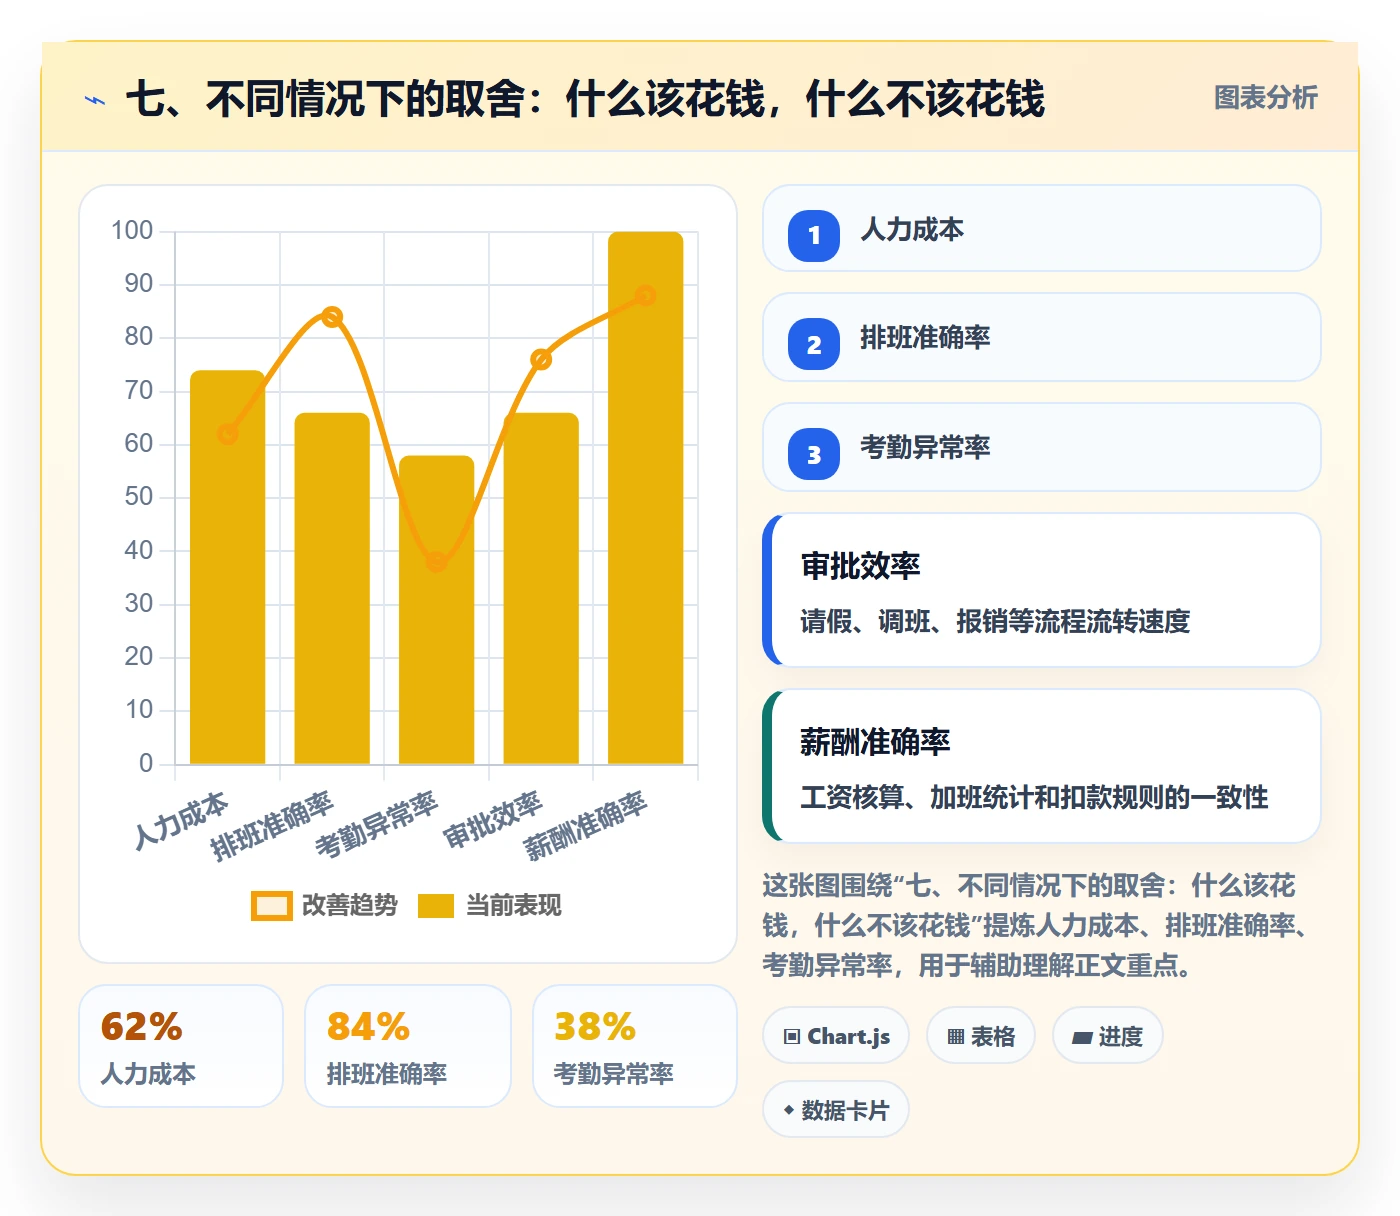Toggle the 改善趋势 legend swatch
1400x1216 pixels.
coord(272,905)
